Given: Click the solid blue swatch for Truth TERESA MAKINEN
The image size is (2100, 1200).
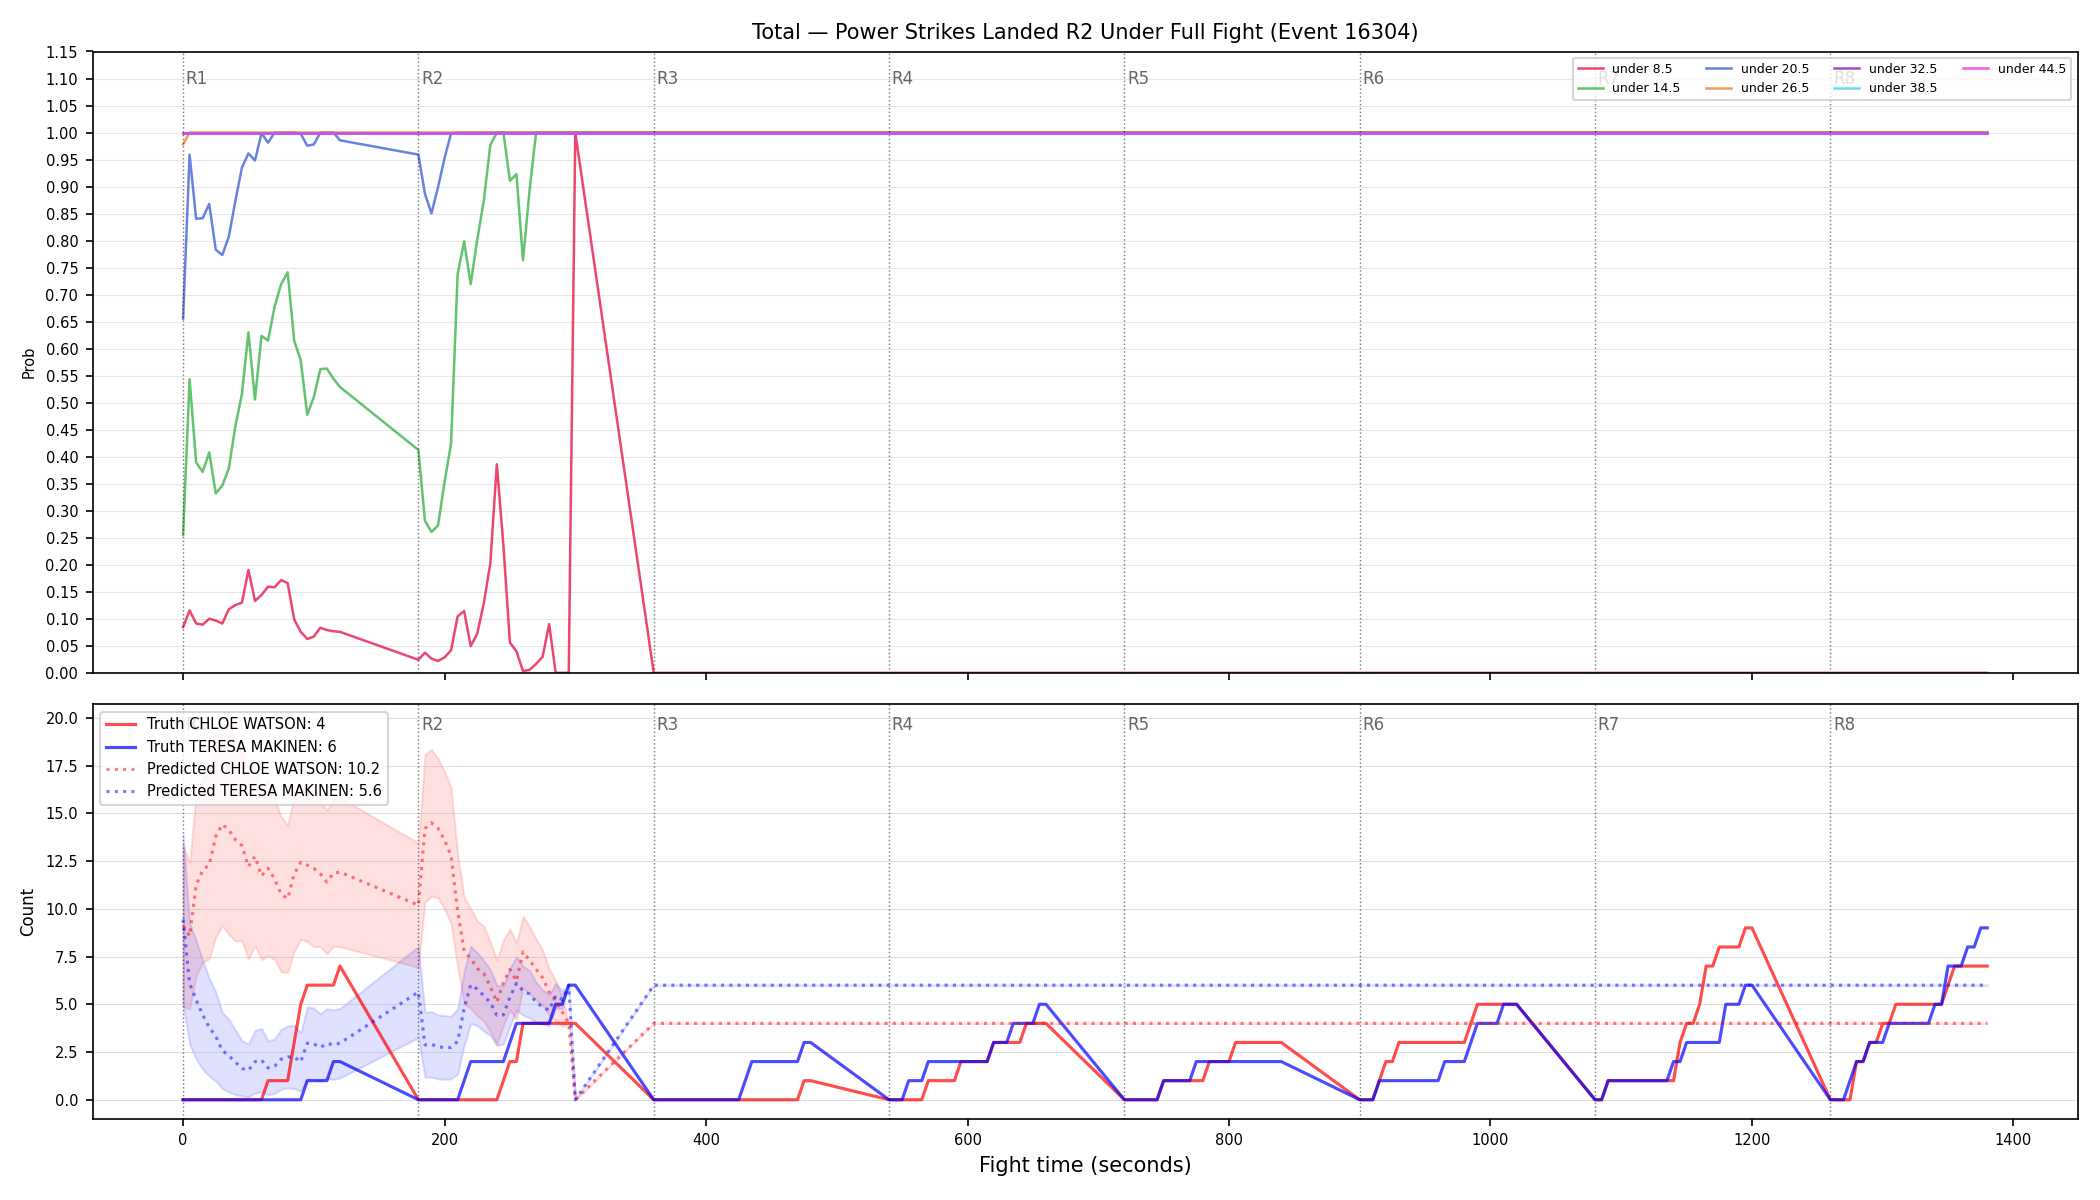Looking at the screenshot, I should pos(121,747).
